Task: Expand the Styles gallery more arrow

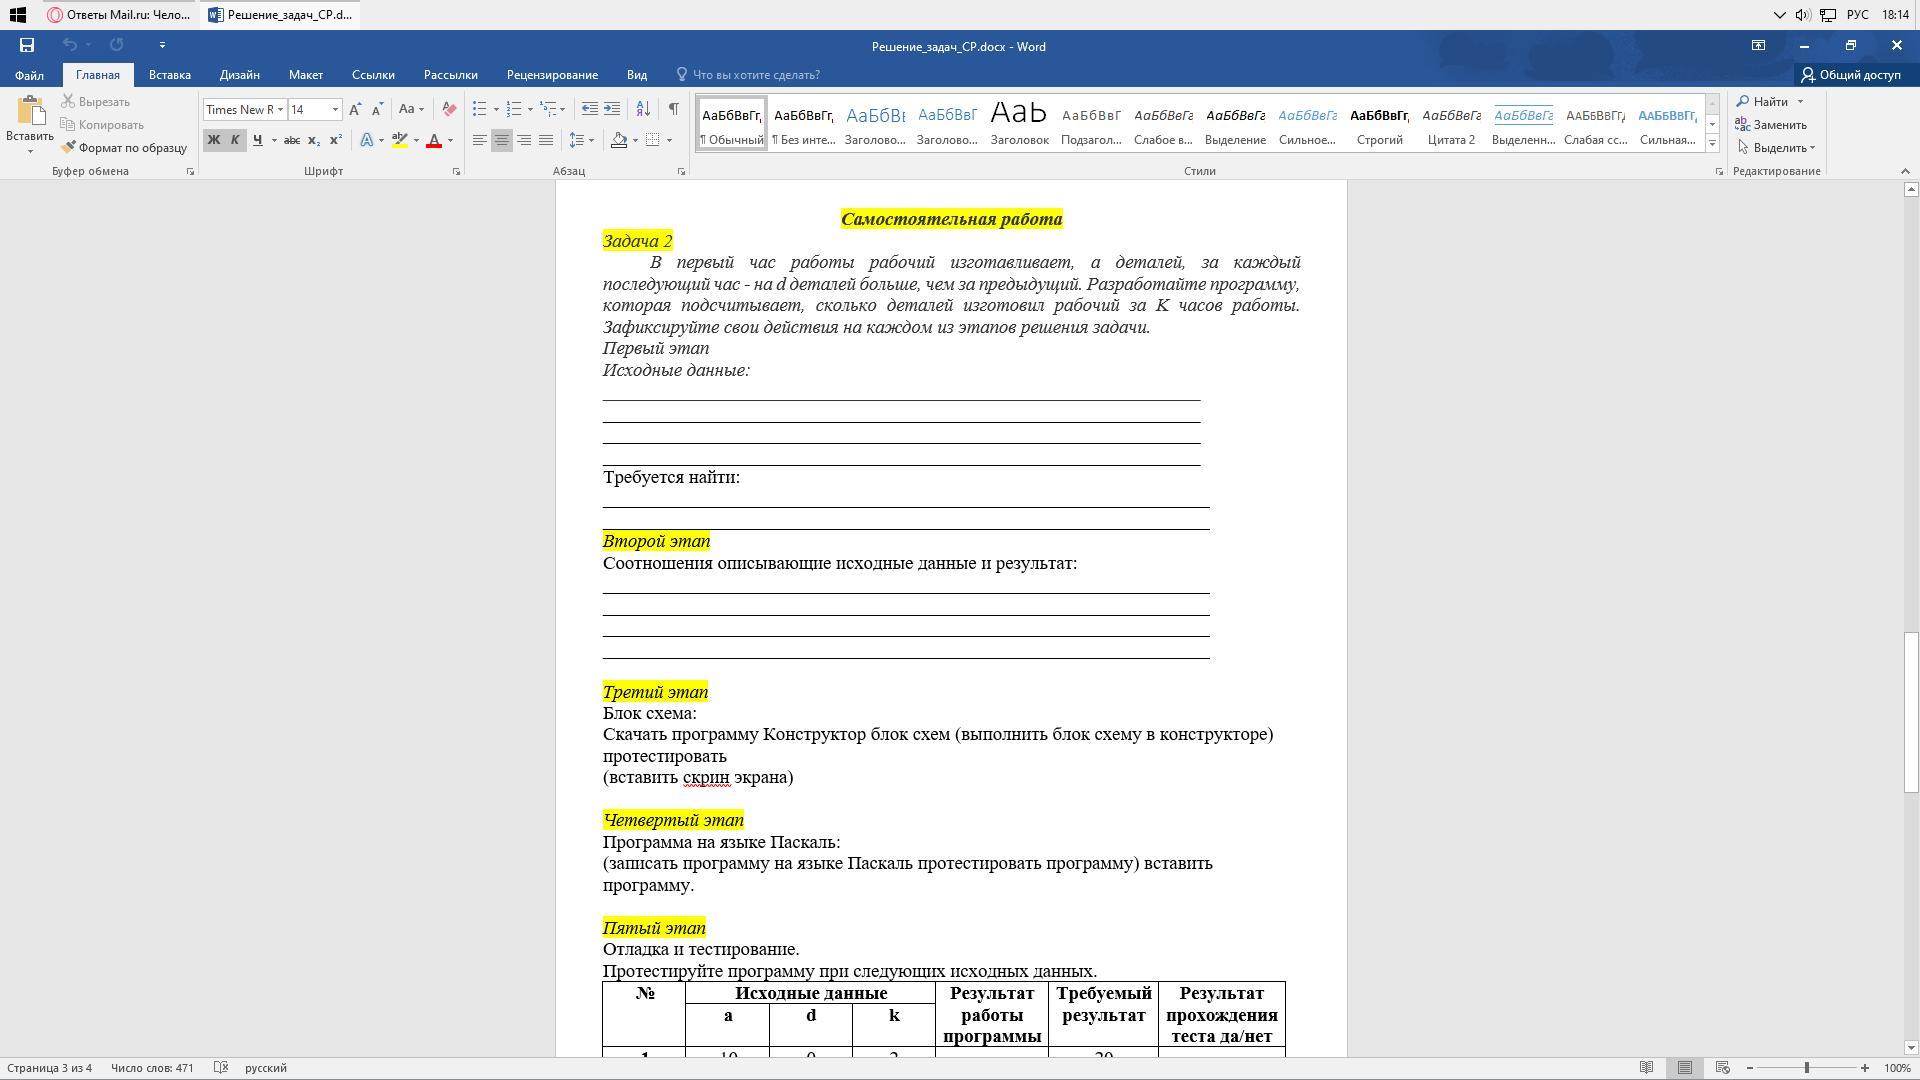Action: pos(1712,144)
